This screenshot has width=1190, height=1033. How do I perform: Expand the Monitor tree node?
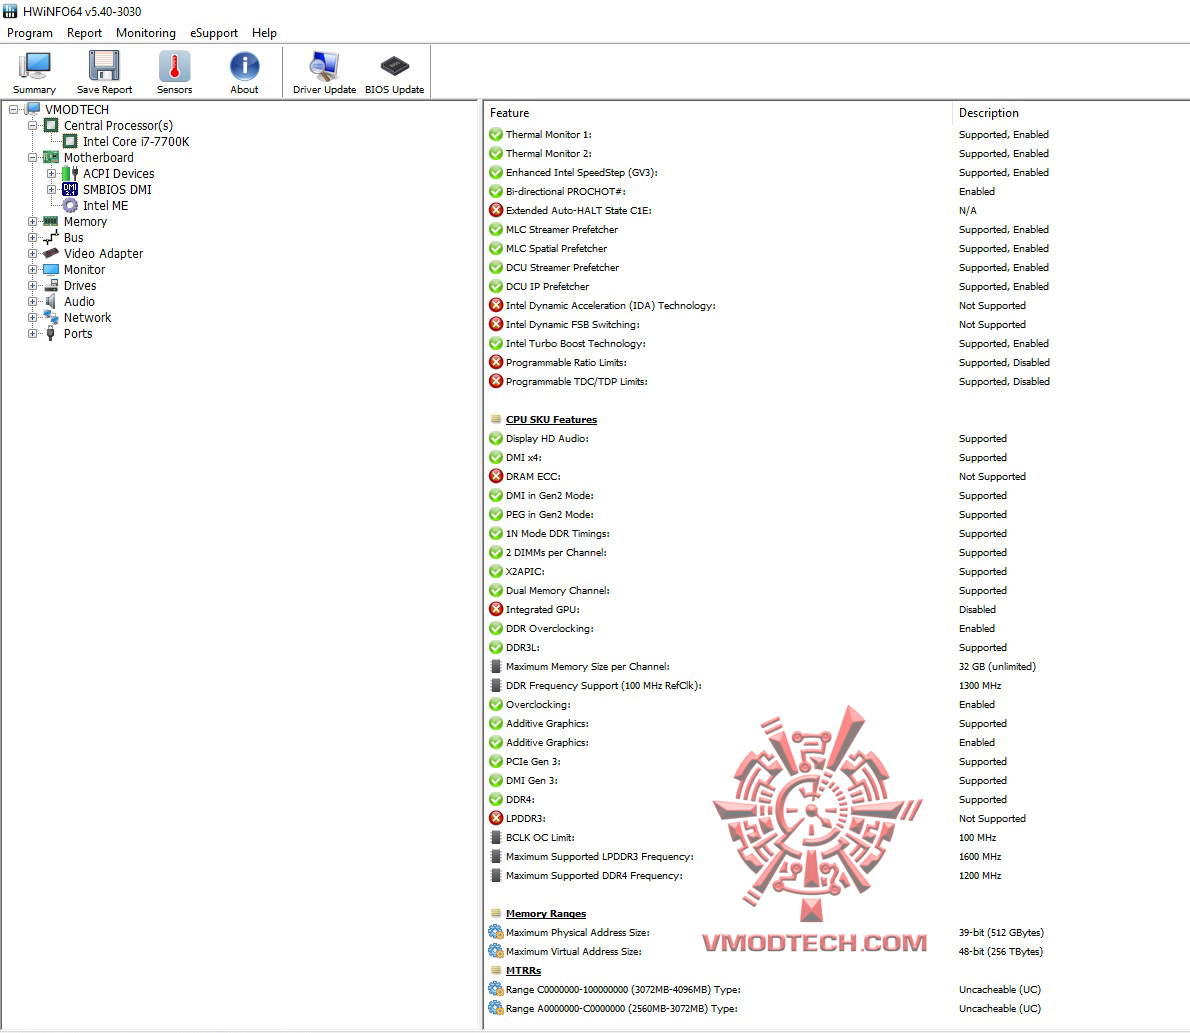32,269
